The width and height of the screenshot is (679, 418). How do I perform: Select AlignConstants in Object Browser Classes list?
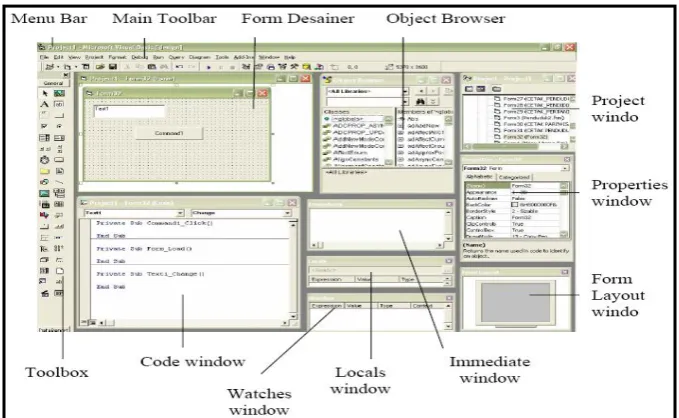[356, 159]
